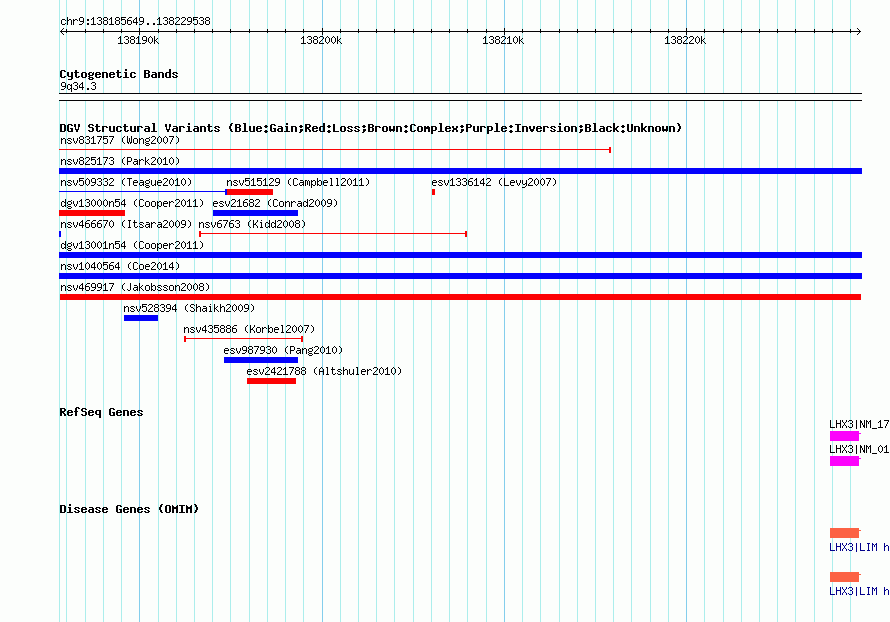
Task: Select the esv987930 (Pang2010) label
Action: (x=283, y=350)
